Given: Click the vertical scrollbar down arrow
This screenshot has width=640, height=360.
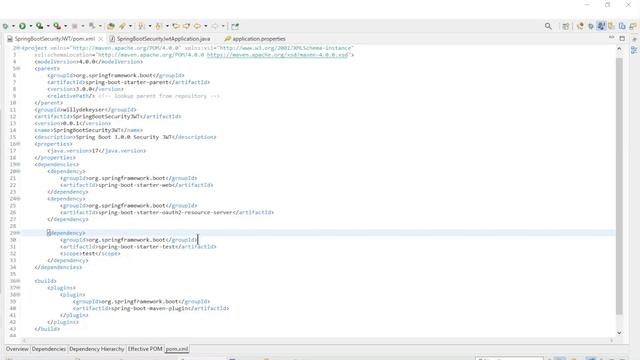Looking at the screenshot, I should (619, 333).
